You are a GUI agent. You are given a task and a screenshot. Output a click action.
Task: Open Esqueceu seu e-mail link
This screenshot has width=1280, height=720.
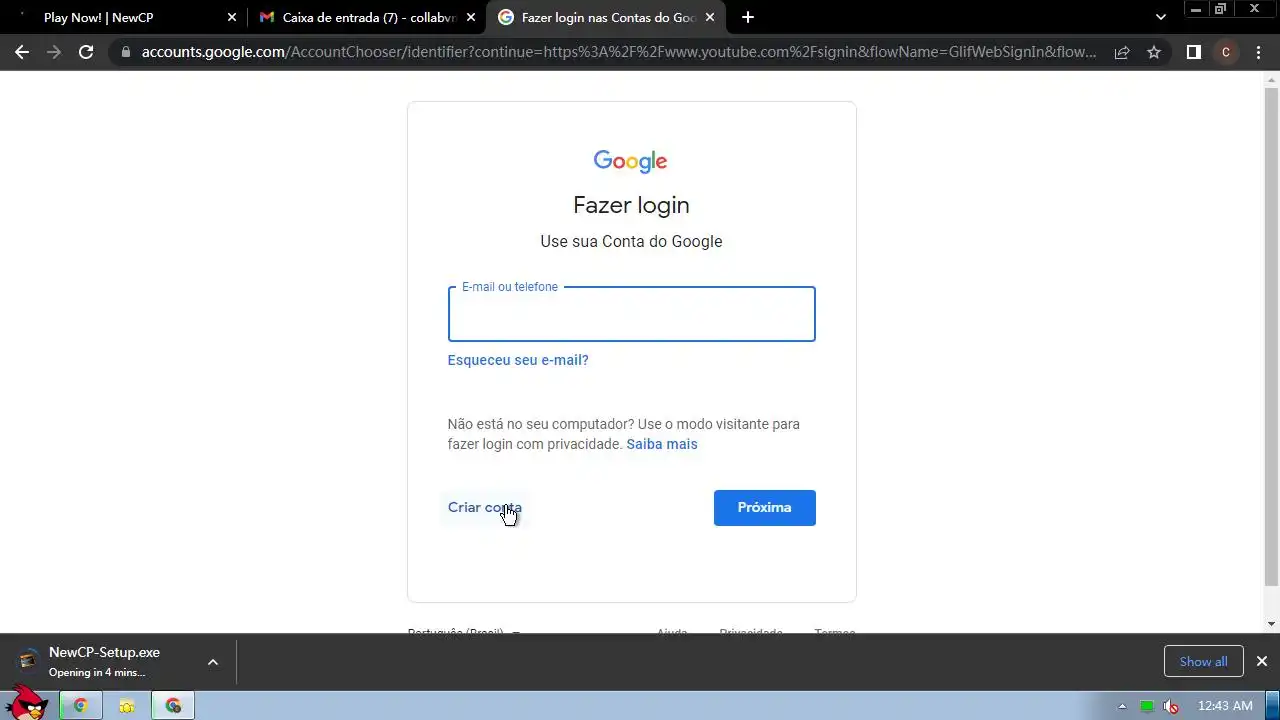518,360
